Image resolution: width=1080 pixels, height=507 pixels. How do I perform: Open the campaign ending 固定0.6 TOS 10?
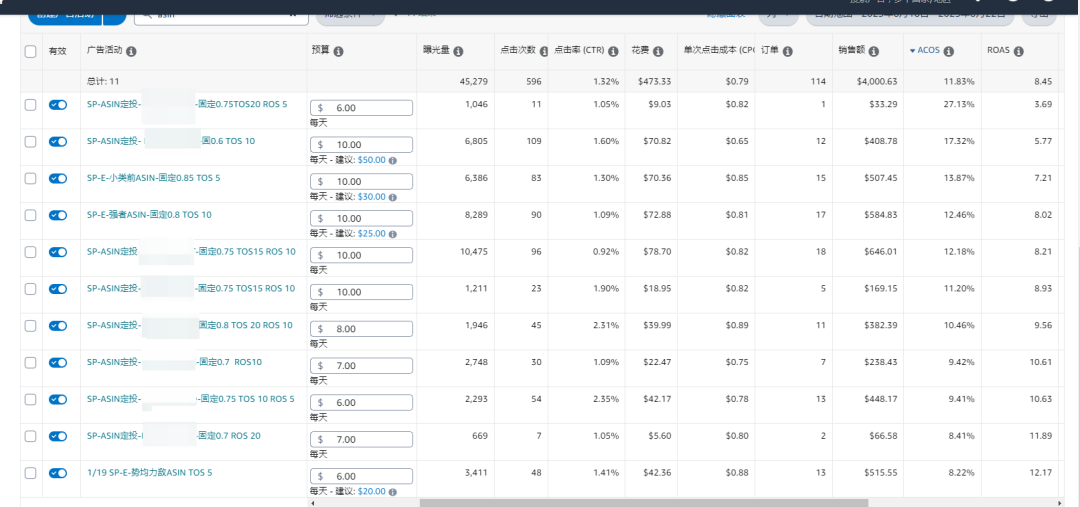click(171, 141)
